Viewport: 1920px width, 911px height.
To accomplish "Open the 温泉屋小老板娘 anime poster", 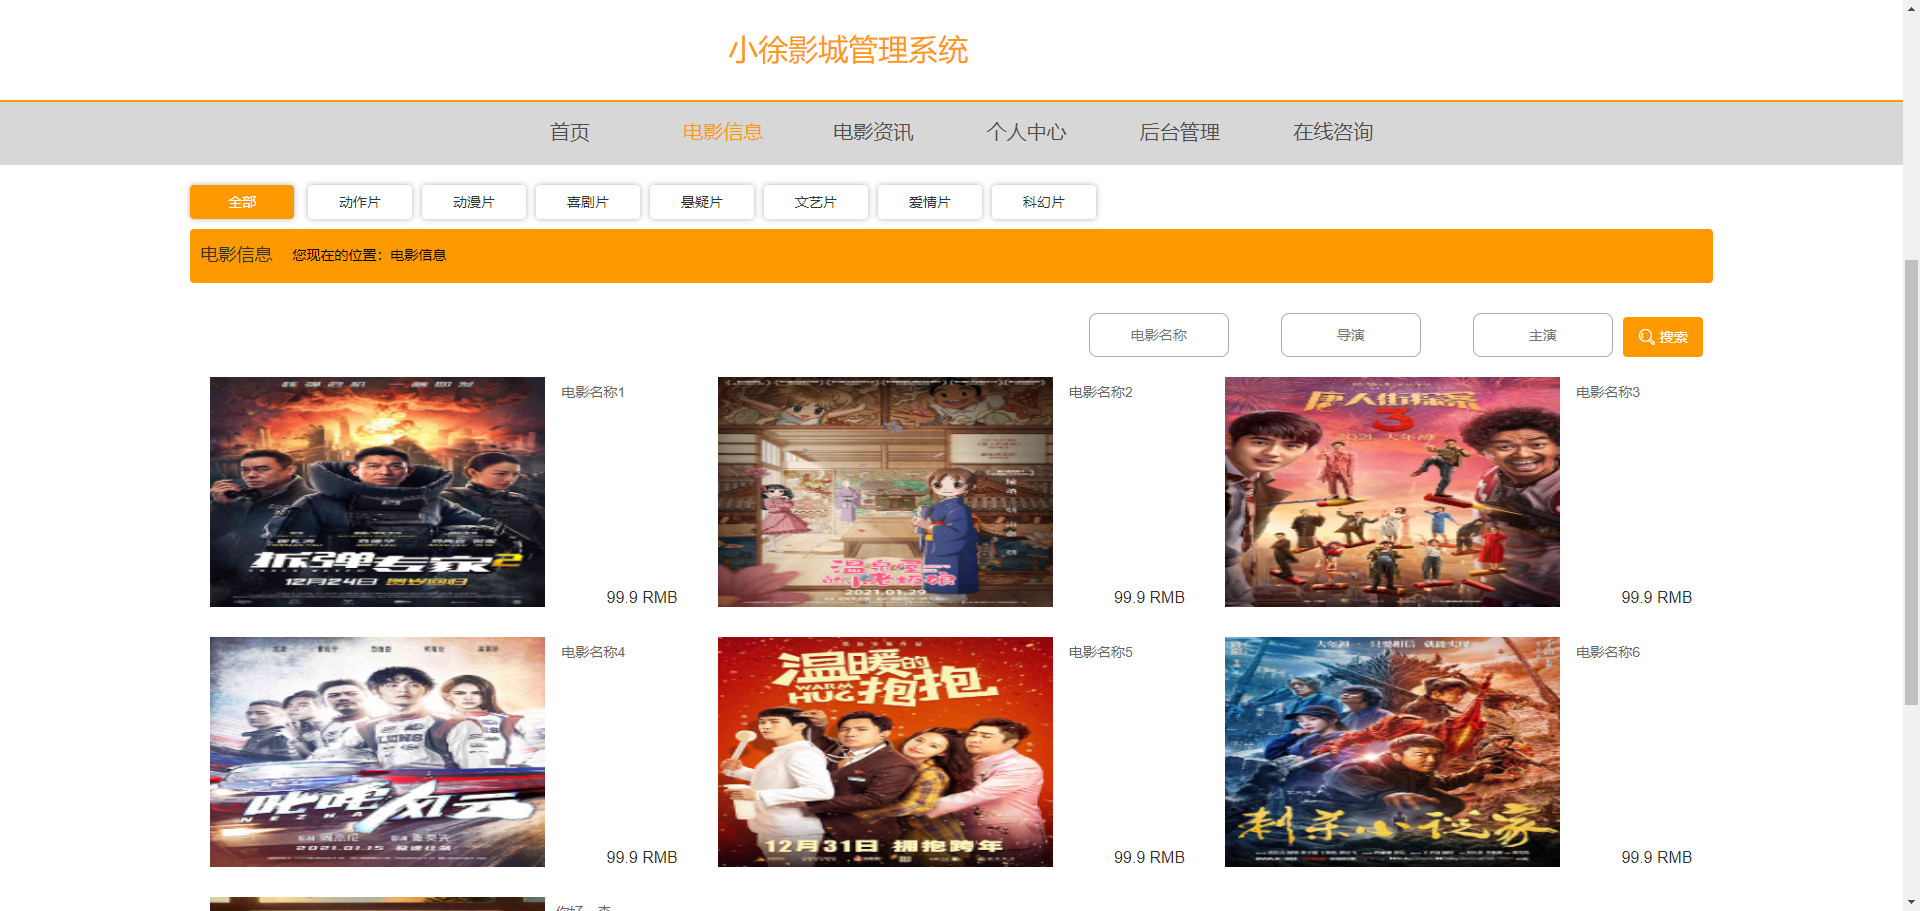I will [885, 492].
